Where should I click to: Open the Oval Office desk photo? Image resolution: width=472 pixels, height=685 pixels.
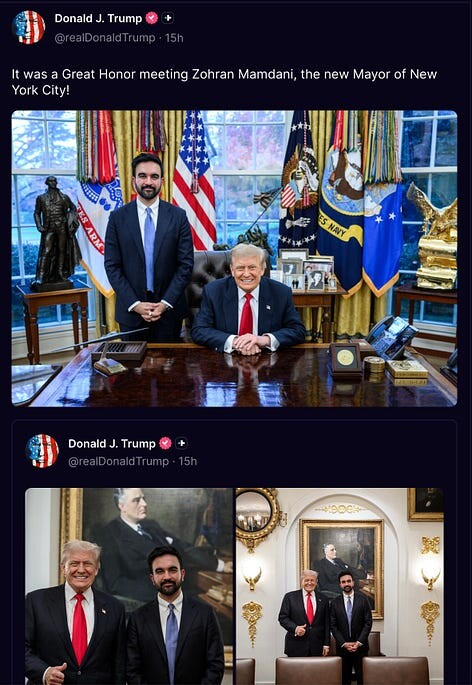pos(234,258)
